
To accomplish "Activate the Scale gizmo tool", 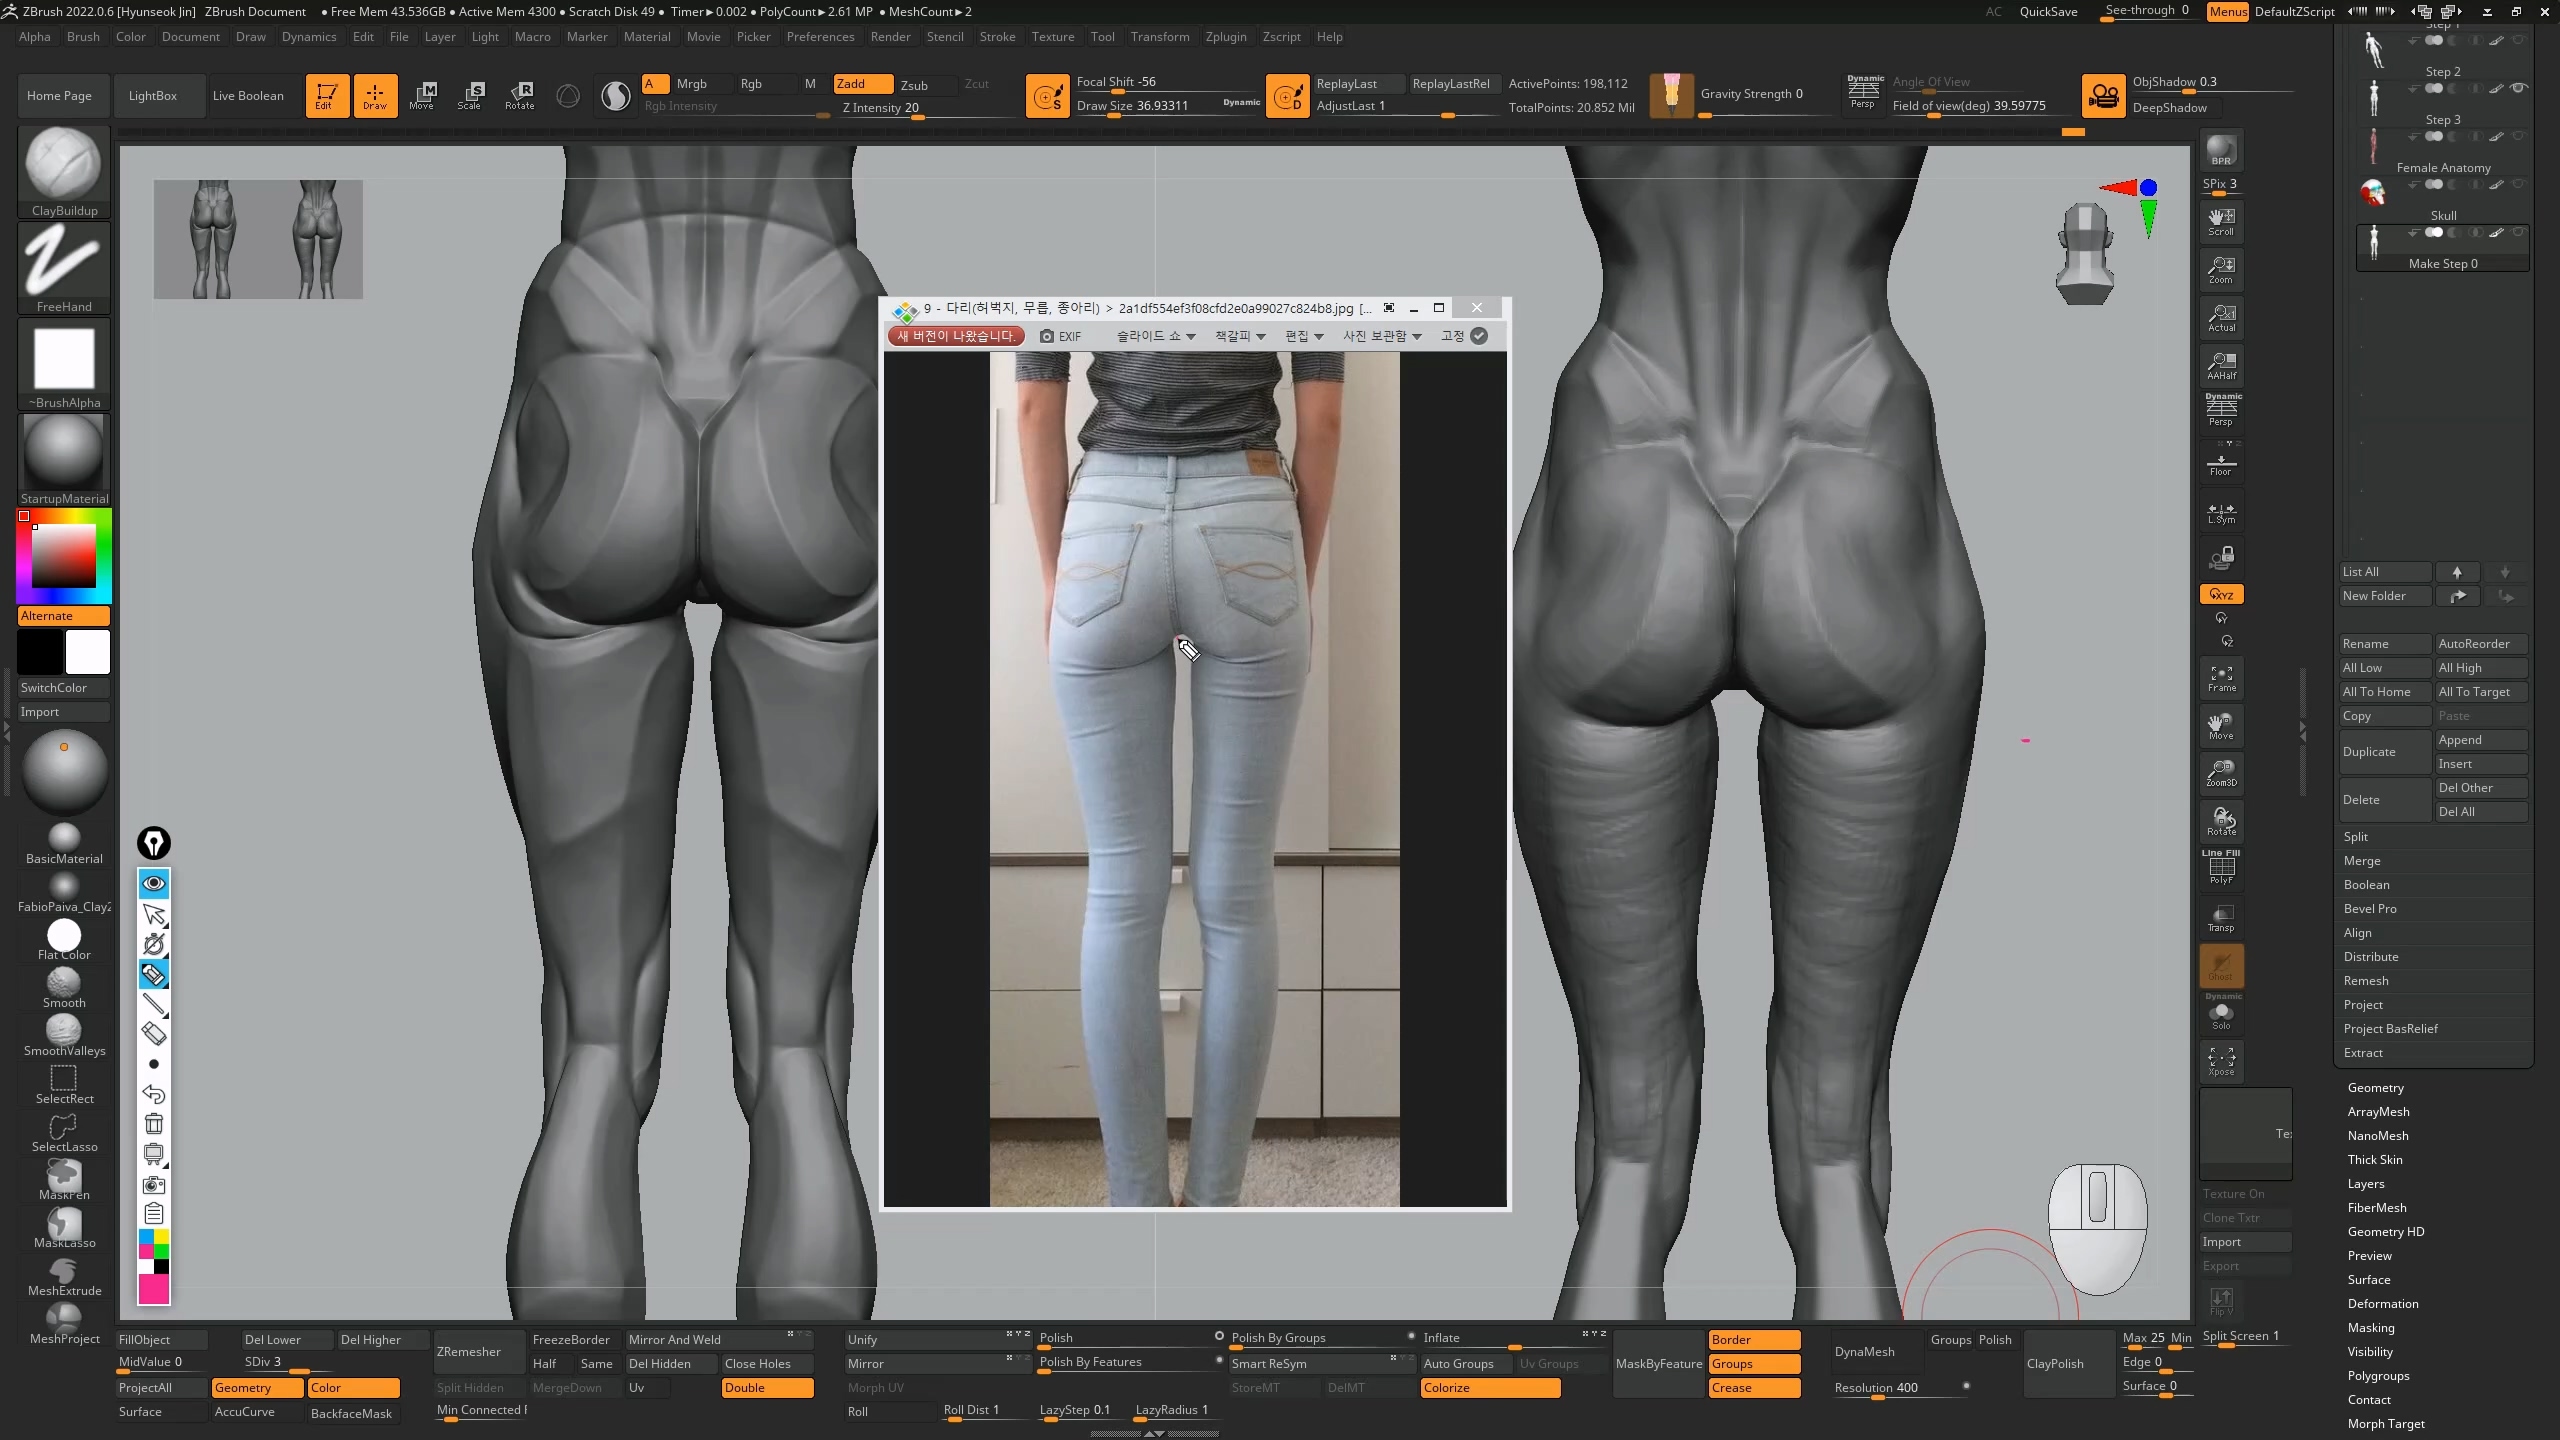I will [x=469, y=95].
